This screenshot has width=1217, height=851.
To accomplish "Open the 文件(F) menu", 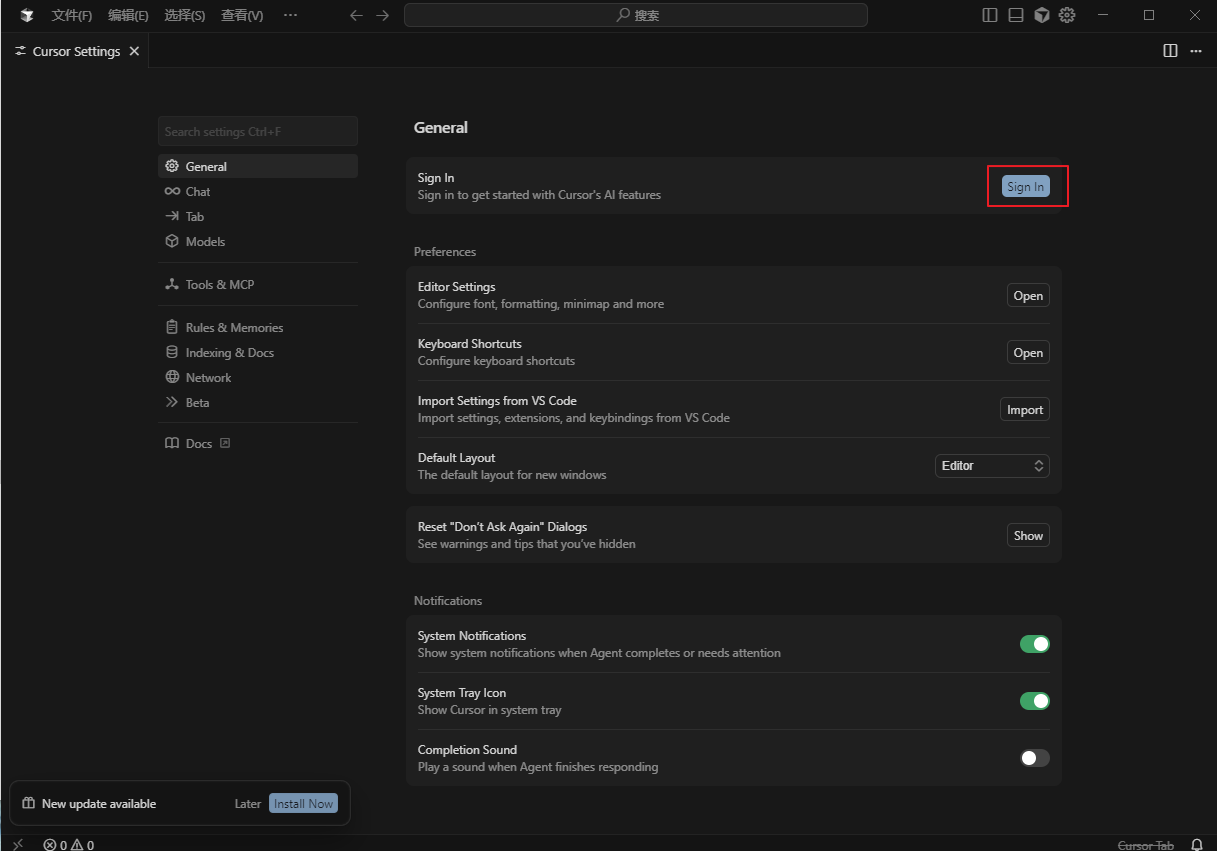I will (x=72, y=15).
